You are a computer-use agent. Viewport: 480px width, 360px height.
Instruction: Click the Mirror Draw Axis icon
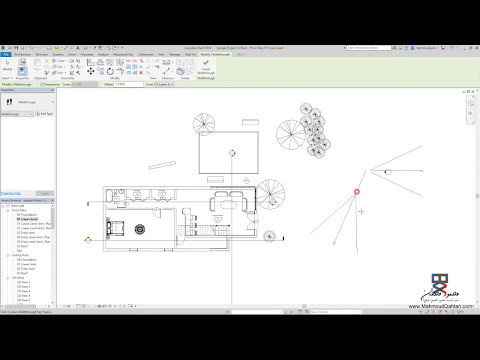[x=120, y=62]
